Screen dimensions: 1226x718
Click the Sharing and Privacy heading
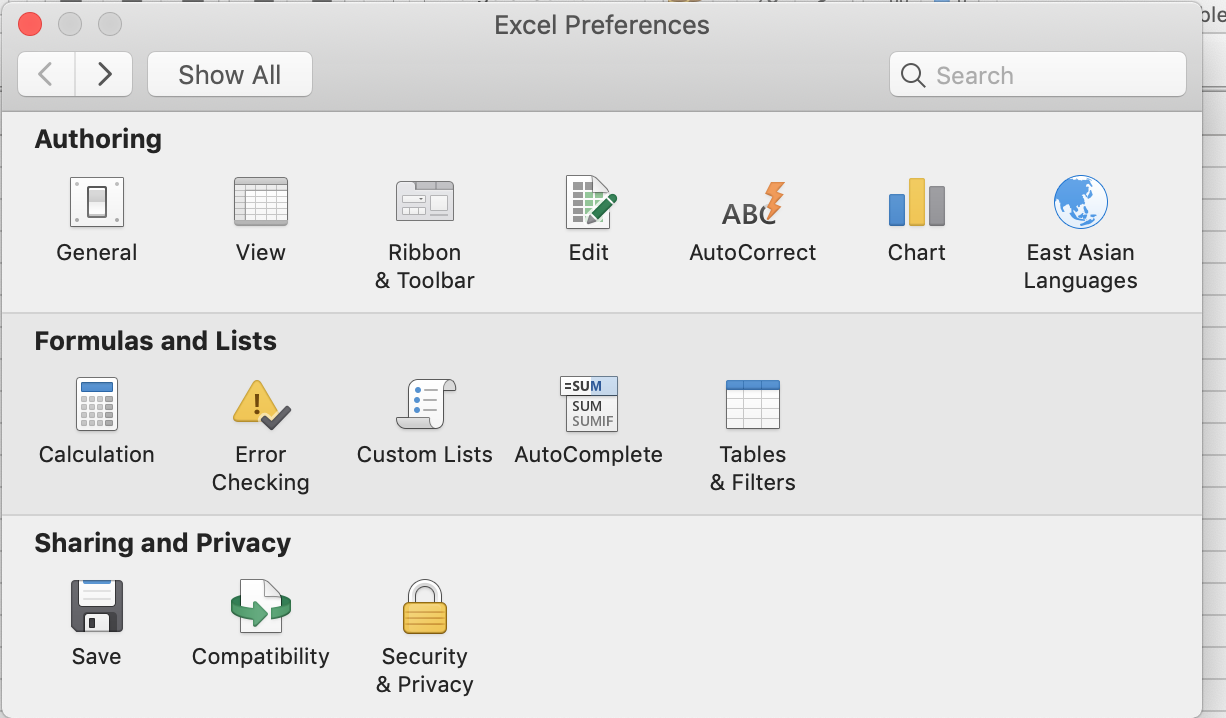click(x=163, y=543)
